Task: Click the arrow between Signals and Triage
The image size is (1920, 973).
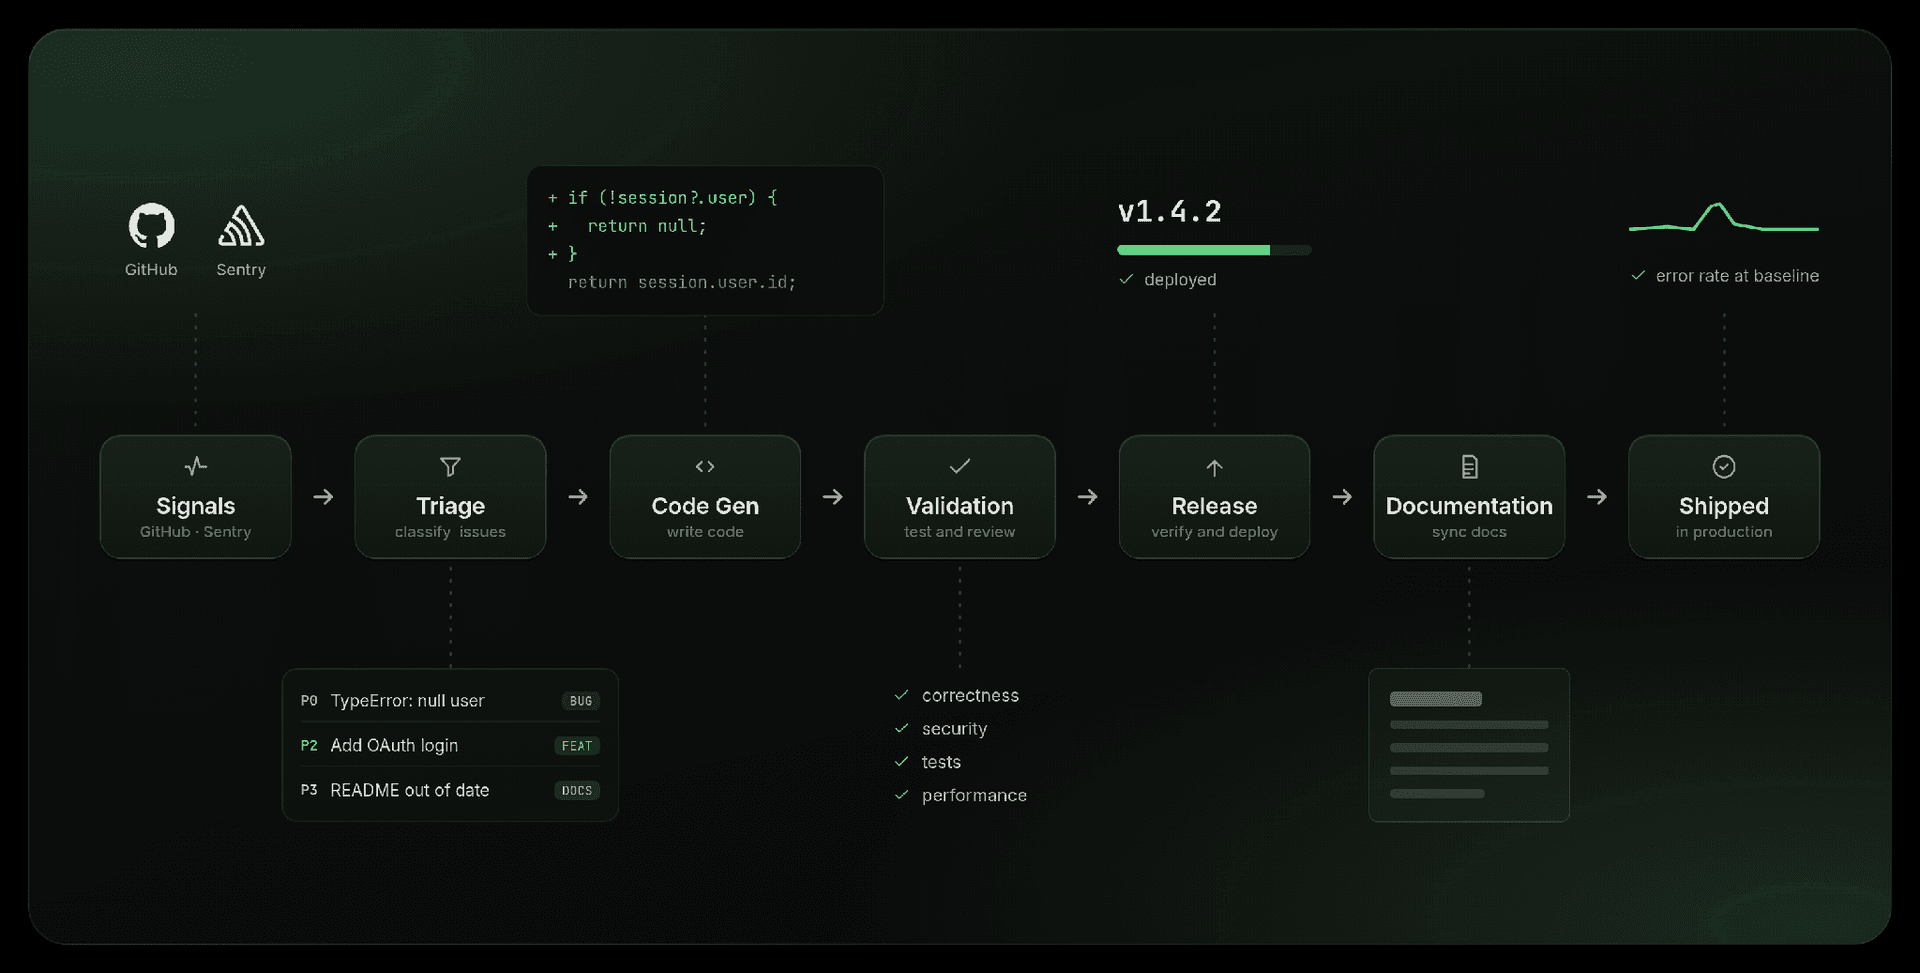Action: click(x=323, y=497)
